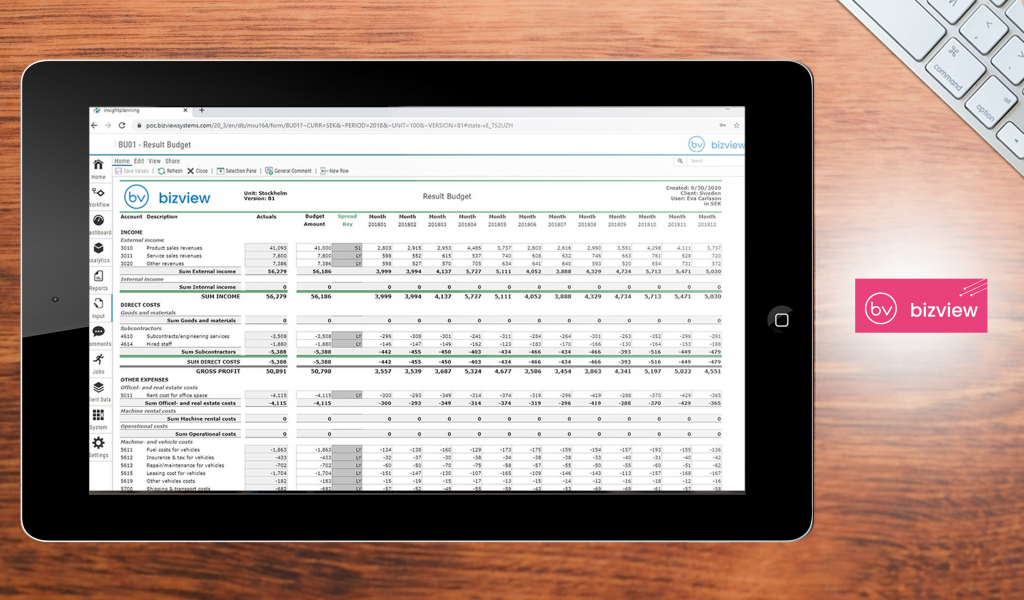Screen dimensions: 1024x600
Task: Open the Settings gear in sidebar
Action: click(98, 443)
